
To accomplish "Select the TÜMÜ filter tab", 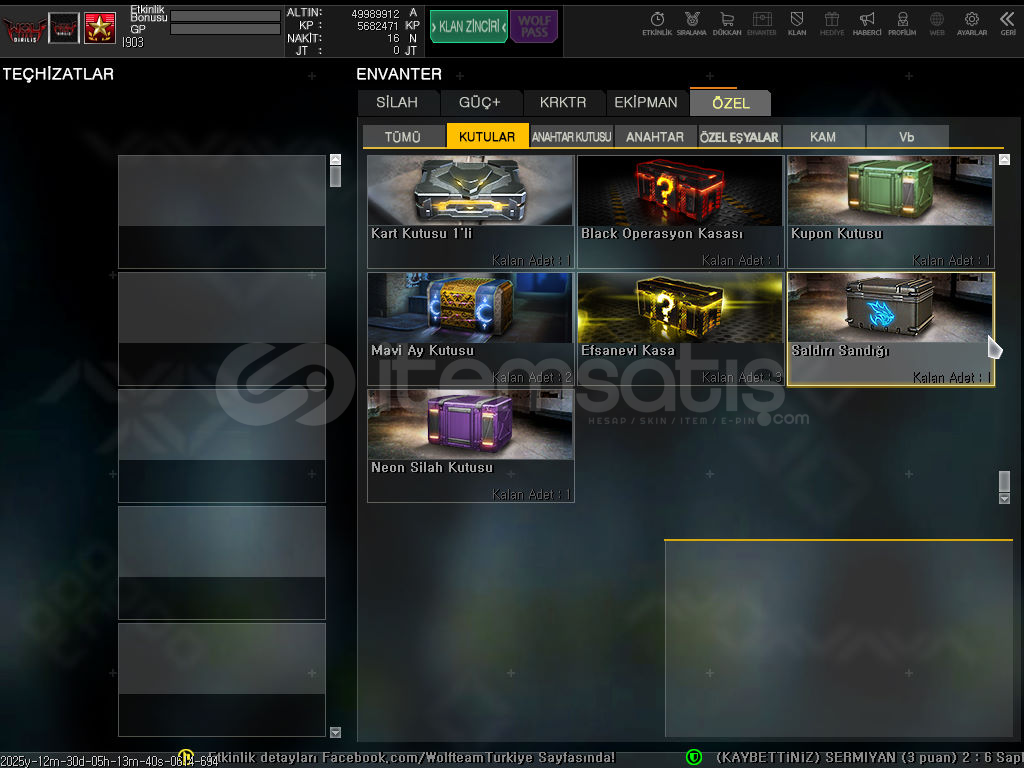I will (403, 137).
